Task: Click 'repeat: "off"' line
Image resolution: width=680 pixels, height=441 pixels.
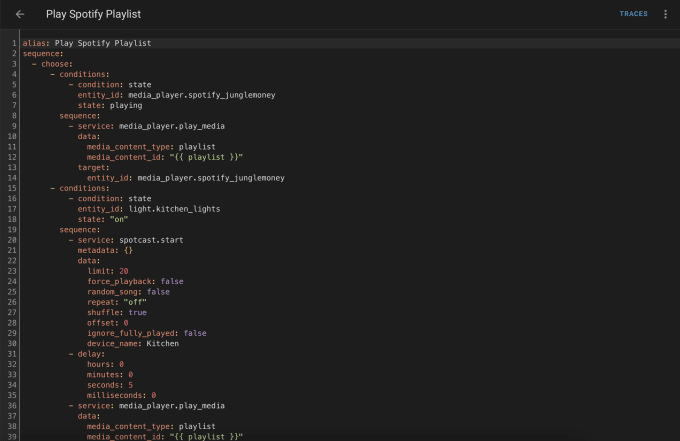Action: pos(117,303)
